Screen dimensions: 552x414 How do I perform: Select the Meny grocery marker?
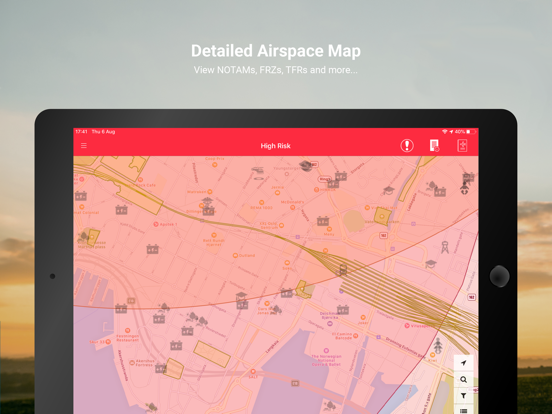329,229
